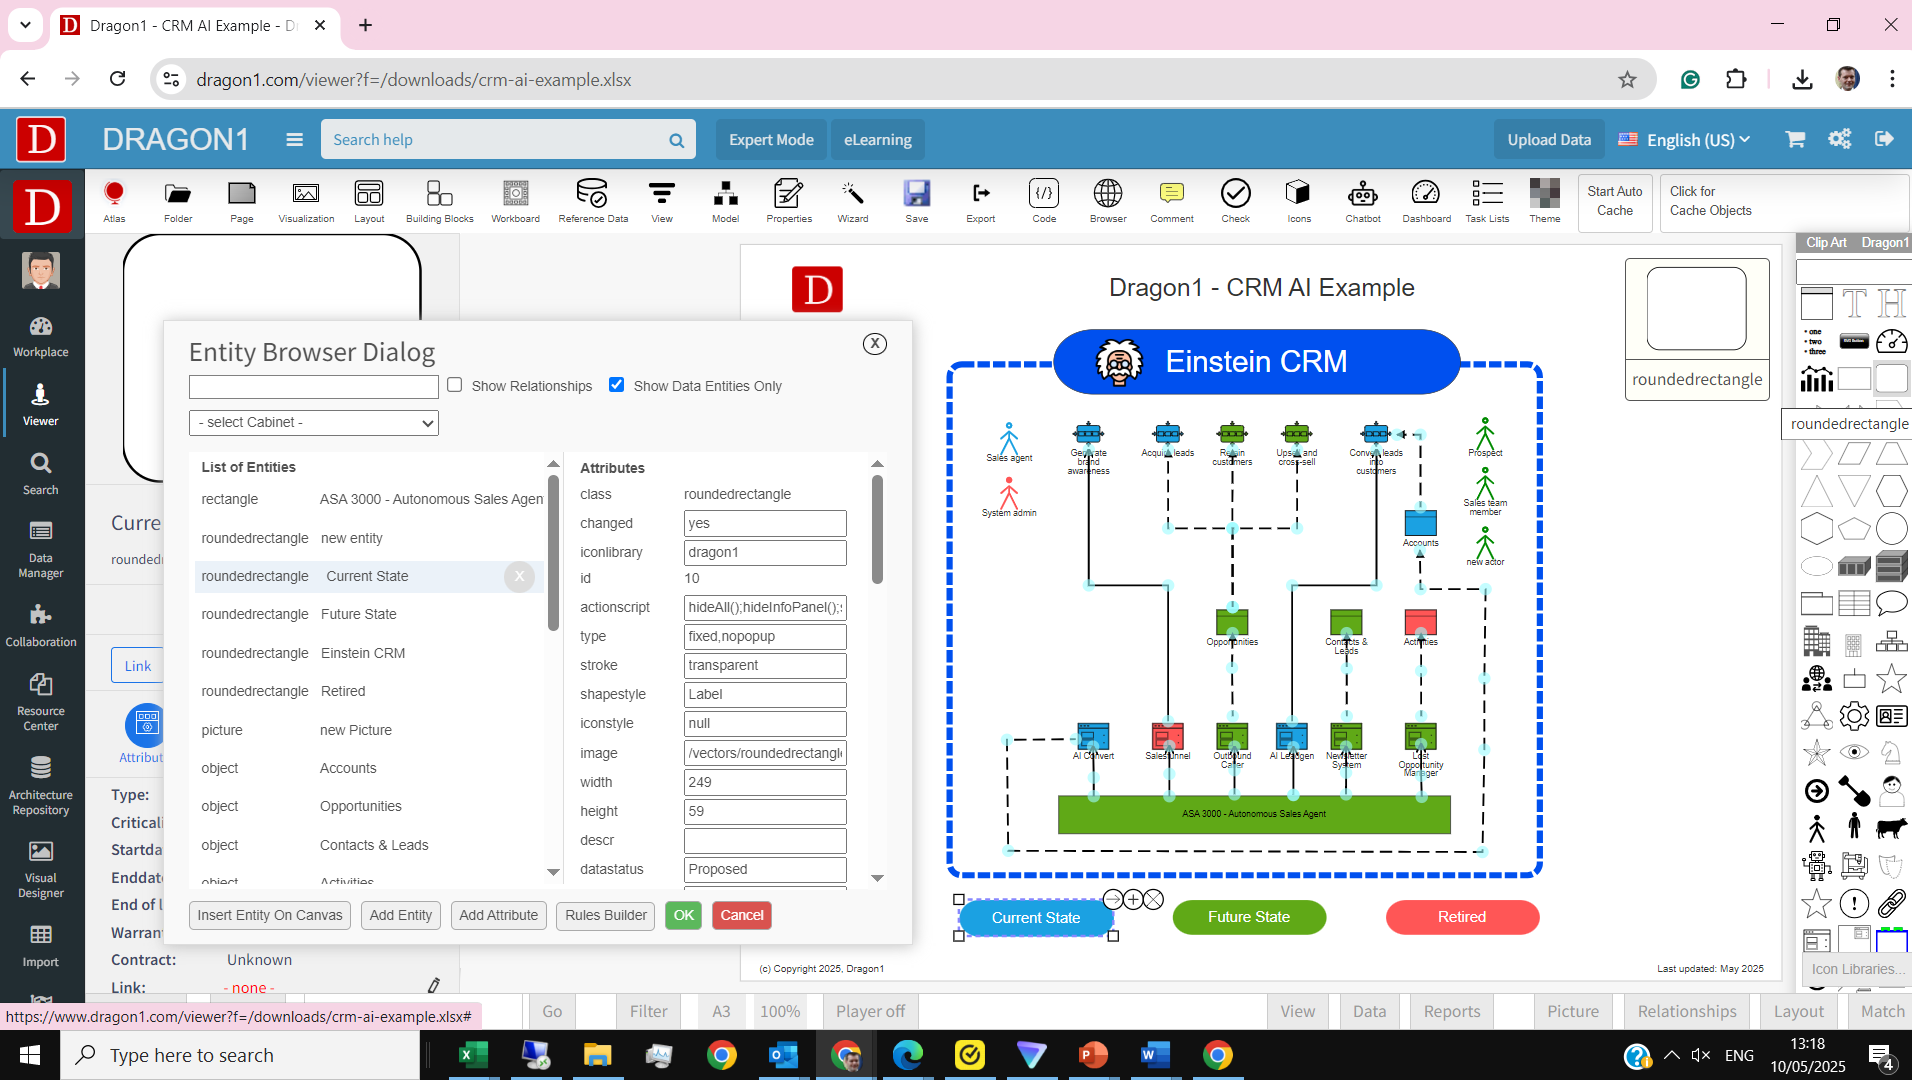Screen dimensions: 1912x1080
Task: Open the Data bottom tab
Action: (1369, 1011)
